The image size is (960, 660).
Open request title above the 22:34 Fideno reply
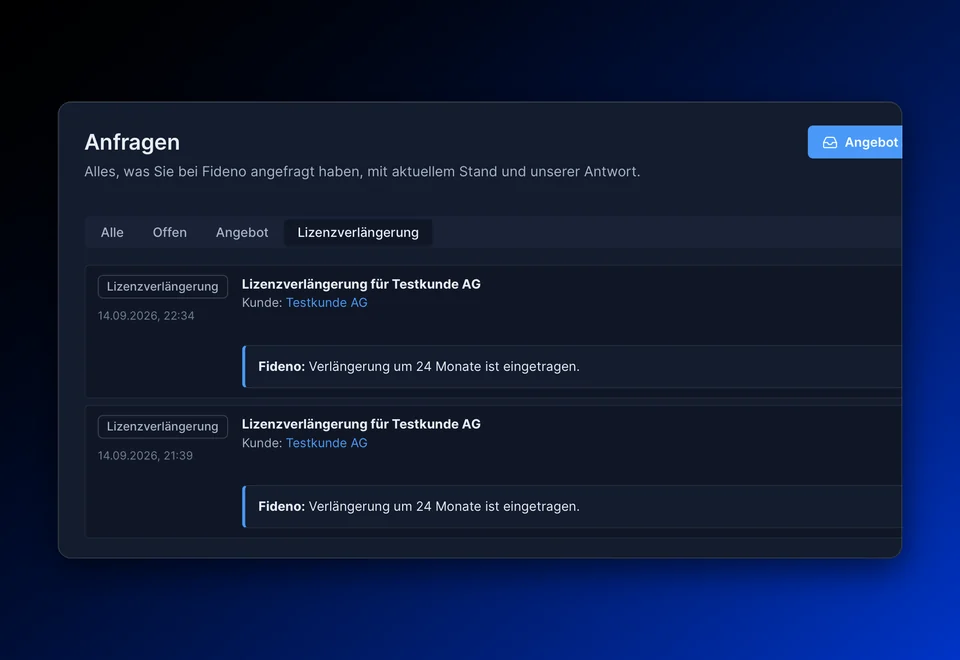(x=361, y=284)
